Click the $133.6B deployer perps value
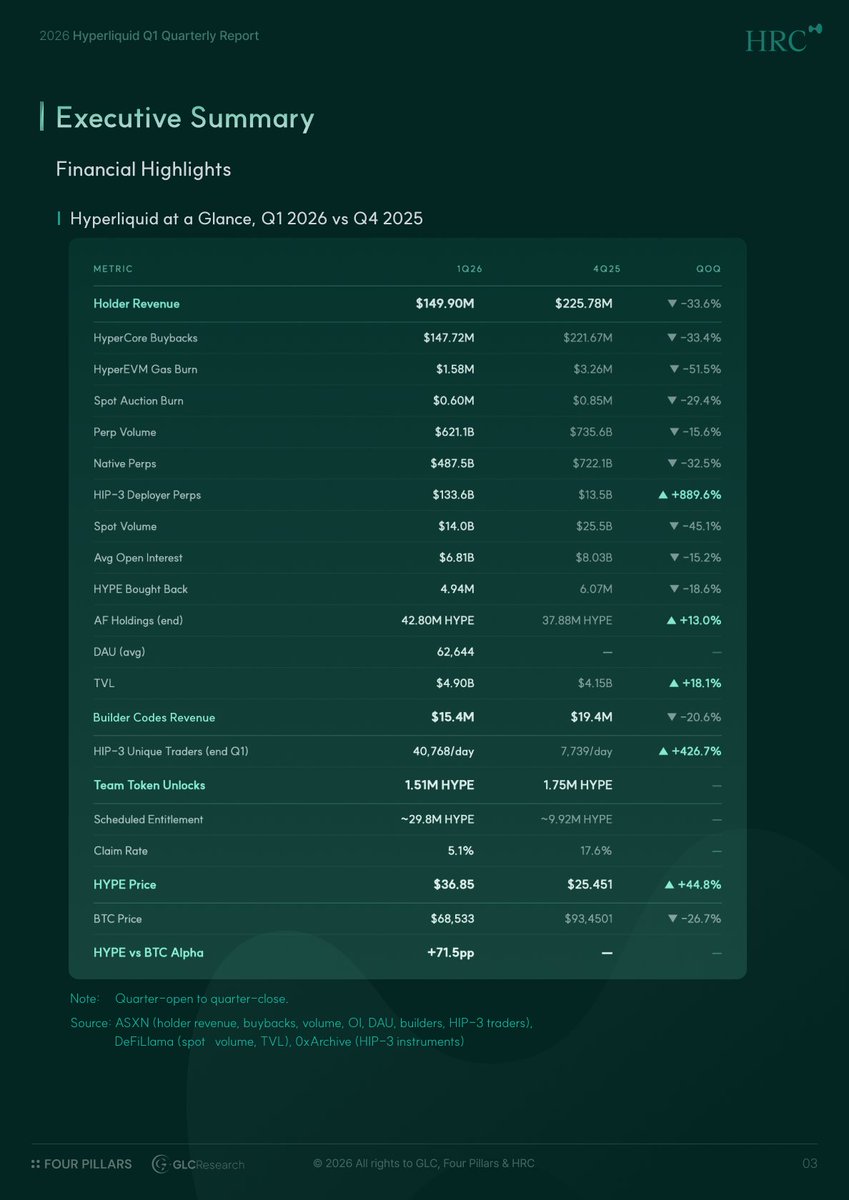 coord(453,495)
